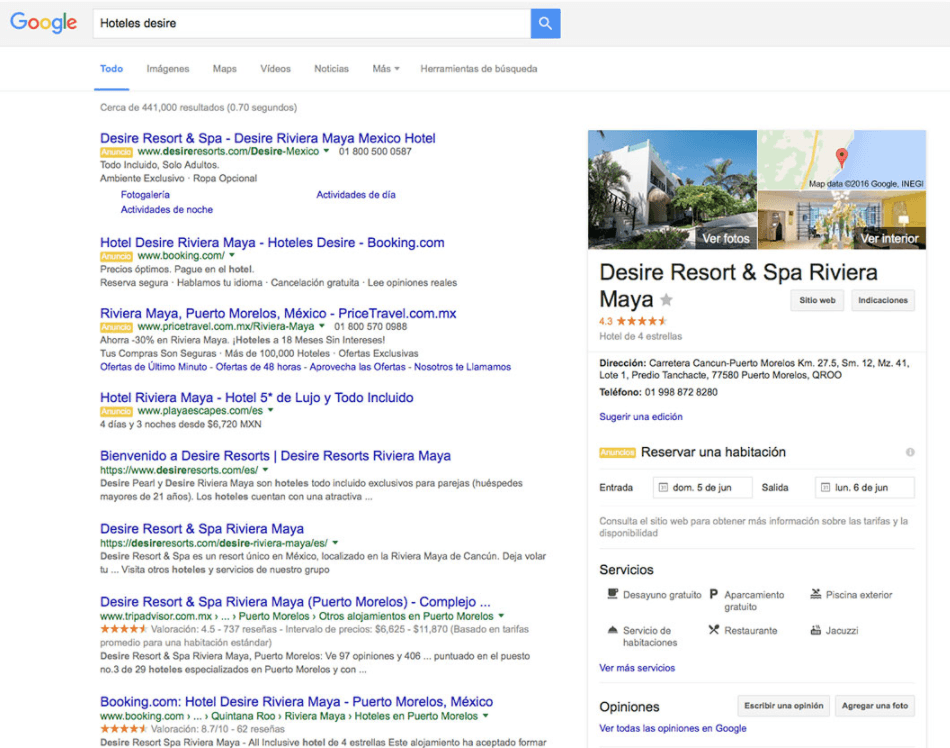The width and height of the screenshot is (950, 748).
Task: Open PriceTravel.com.mx Riviera Maya ad title
Action: coord(278,313)
